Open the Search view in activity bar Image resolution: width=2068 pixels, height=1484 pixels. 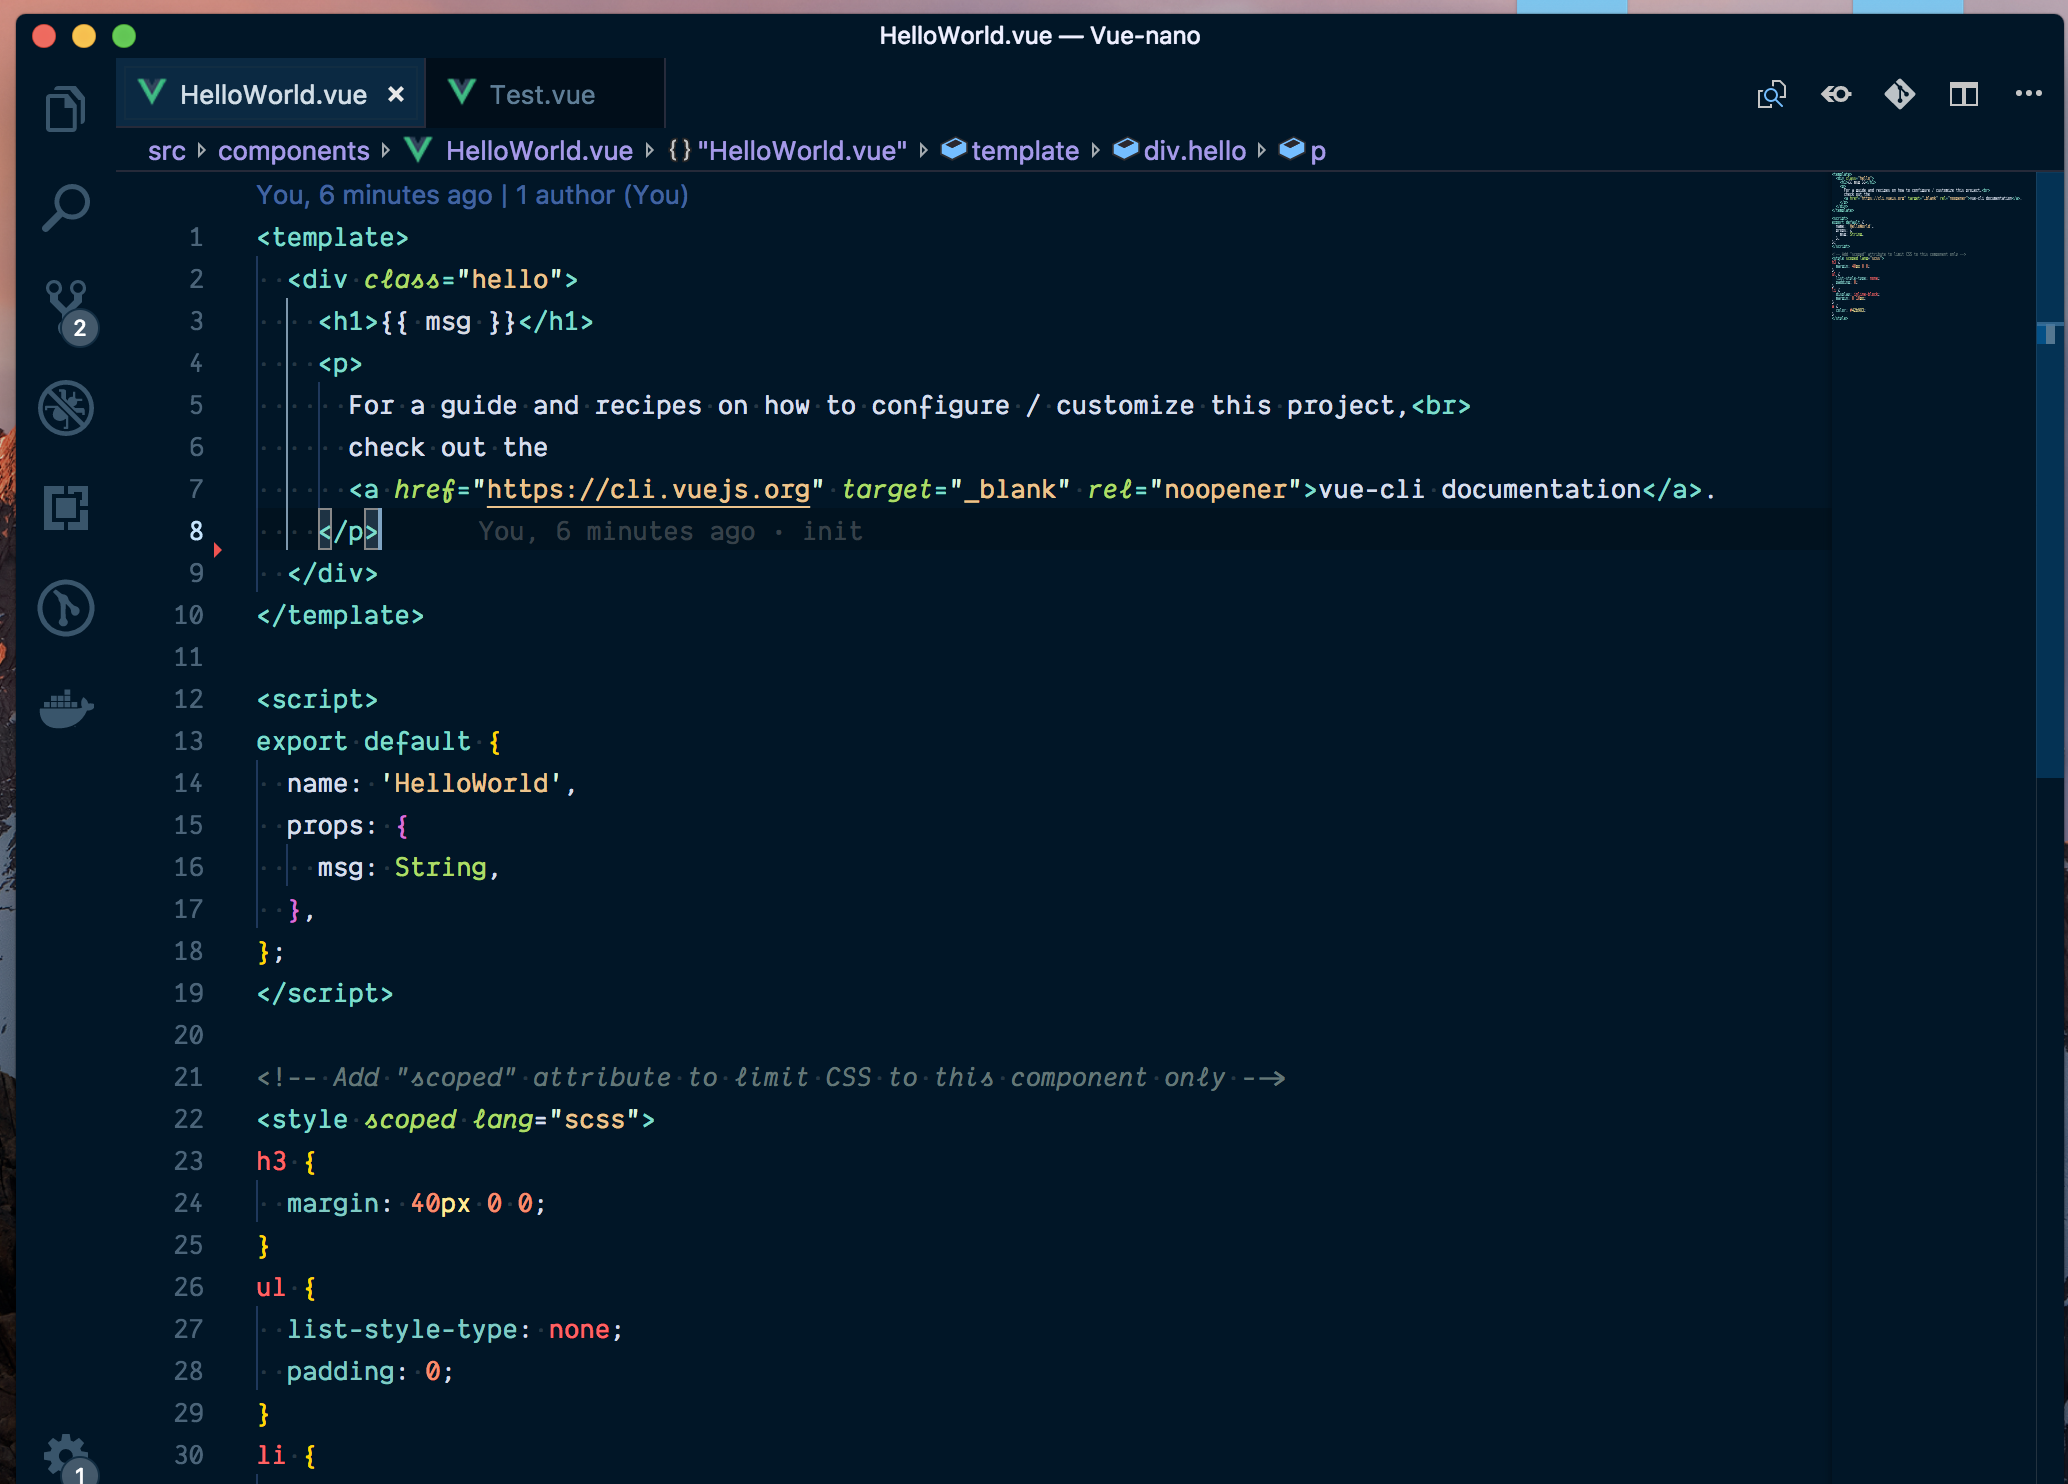(x=66, y=208)
